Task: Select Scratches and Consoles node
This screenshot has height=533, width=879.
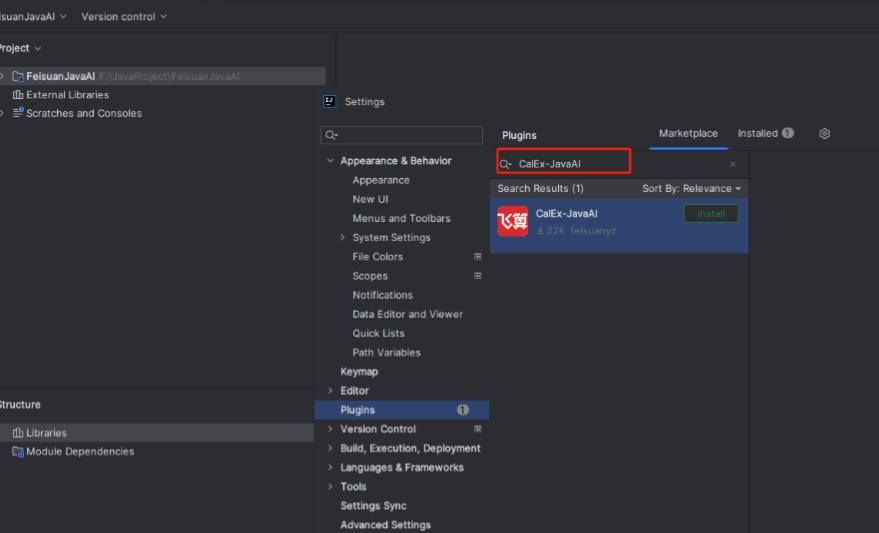Action: point(84,113)
